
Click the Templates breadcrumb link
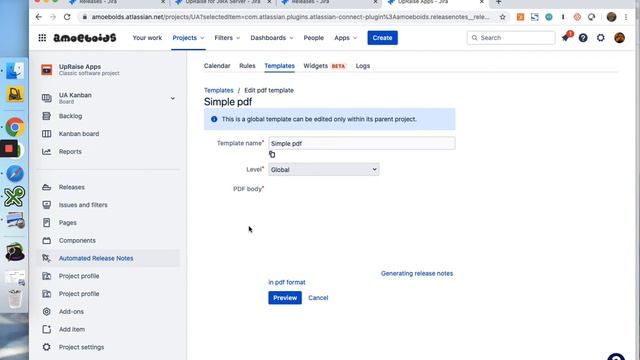click(x=218, y=90)
